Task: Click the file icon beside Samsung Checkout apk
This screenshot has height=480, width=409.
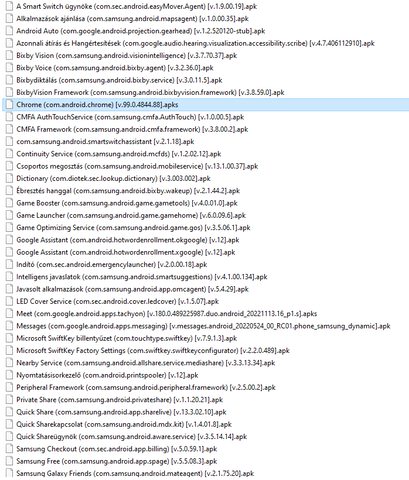Action: click(10, 449)
